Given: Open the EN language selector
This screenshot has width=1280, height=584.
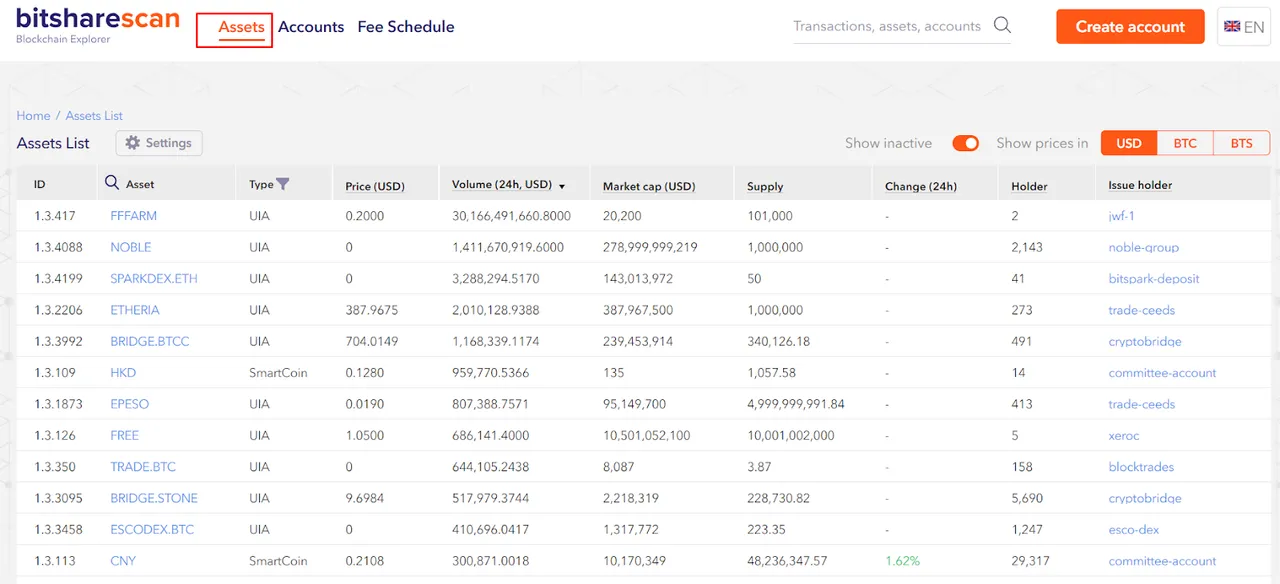Looking at the screenshot, I should tap(1243, 27).
